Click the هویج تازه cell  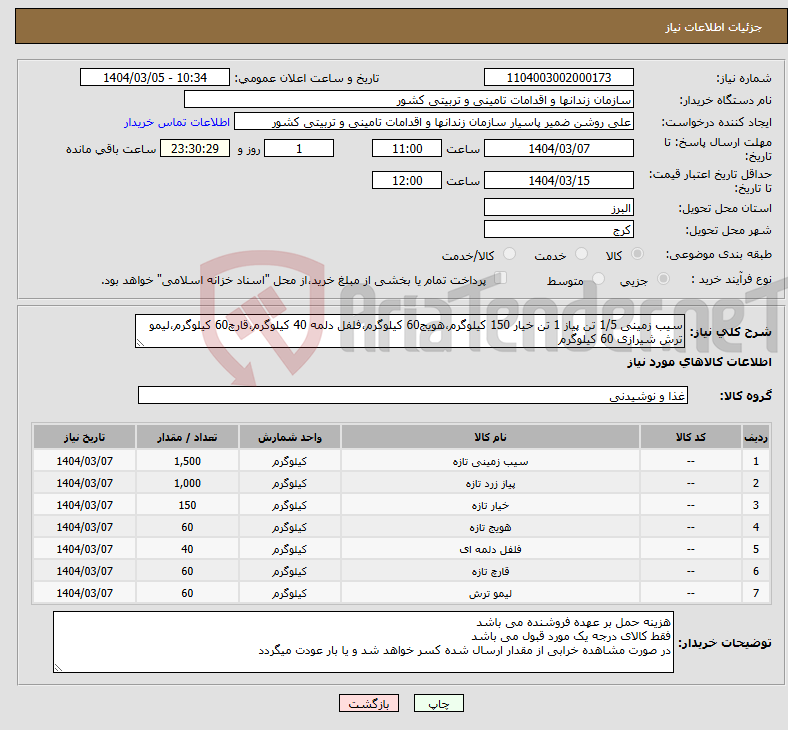[x=490, y=528]
